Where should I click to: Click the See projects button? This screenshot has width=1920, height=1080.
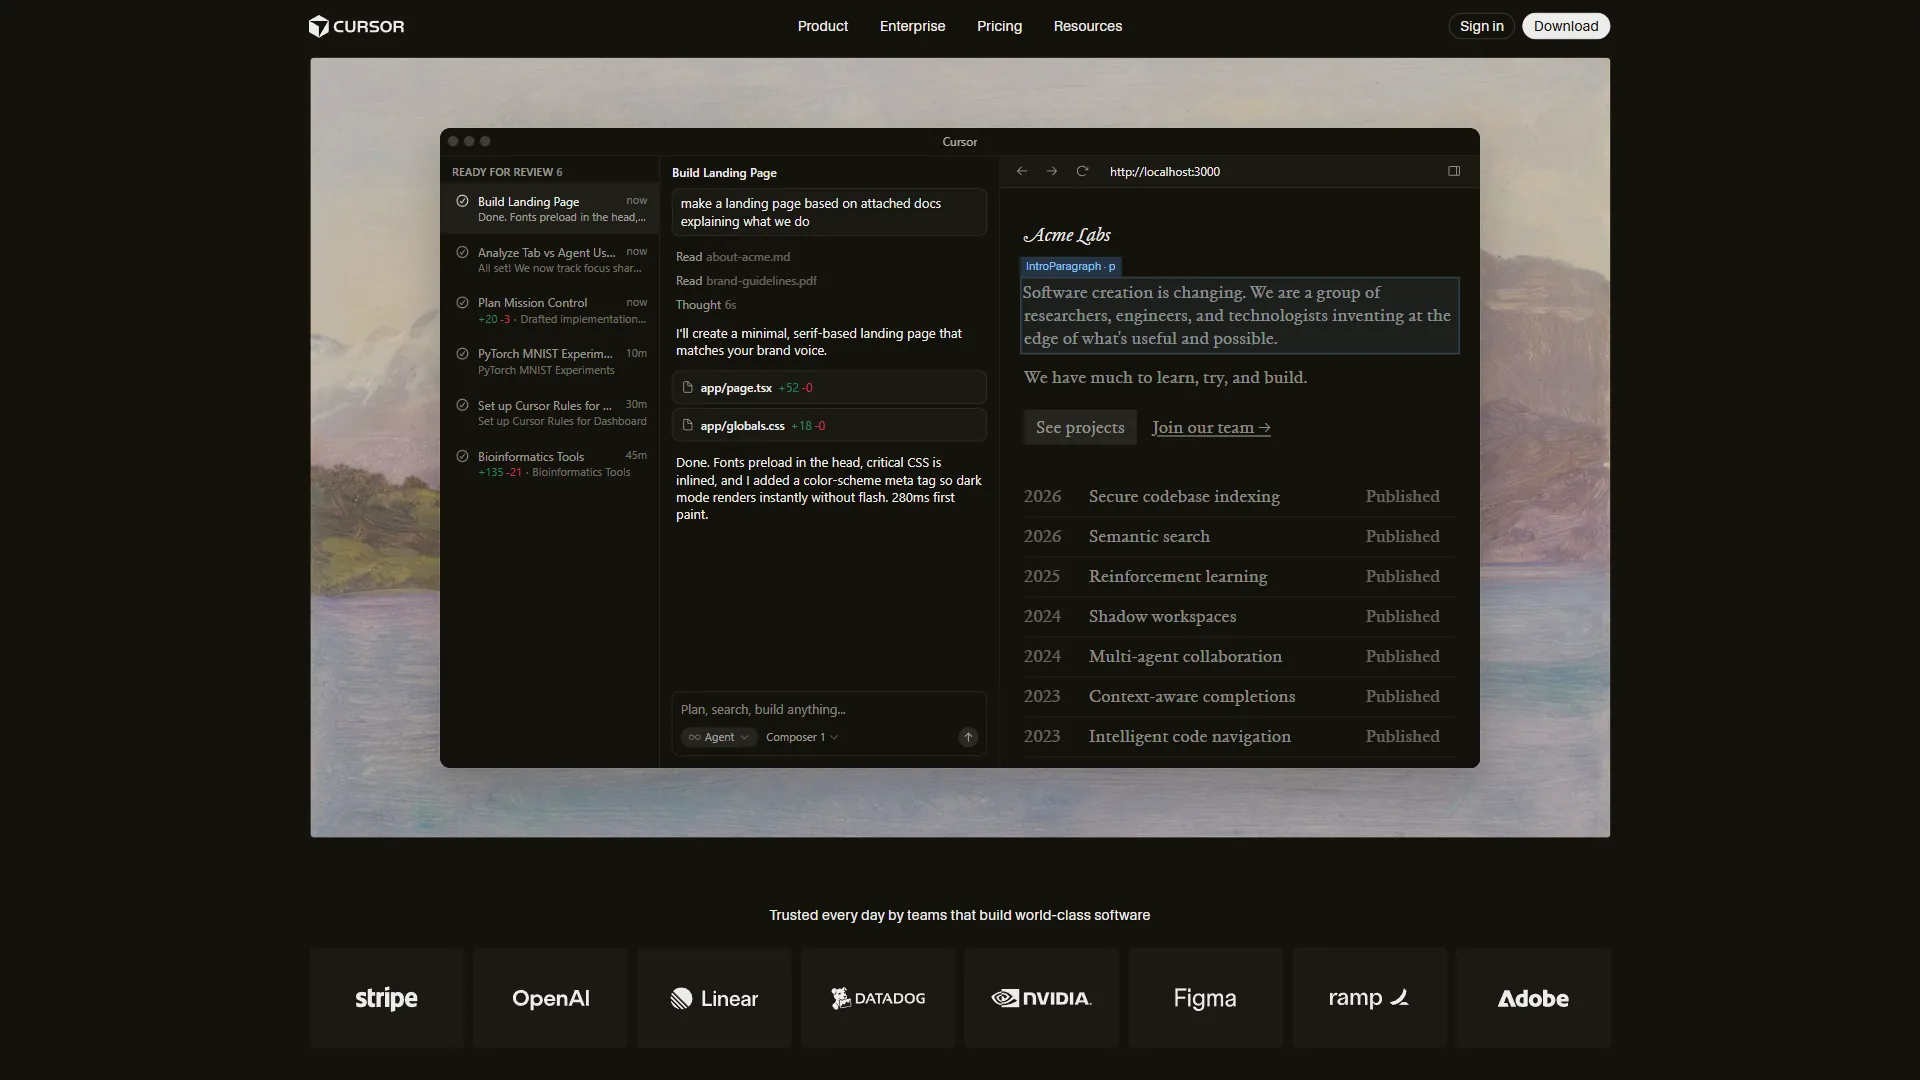pyautogui.click(x=1079, y=427)
